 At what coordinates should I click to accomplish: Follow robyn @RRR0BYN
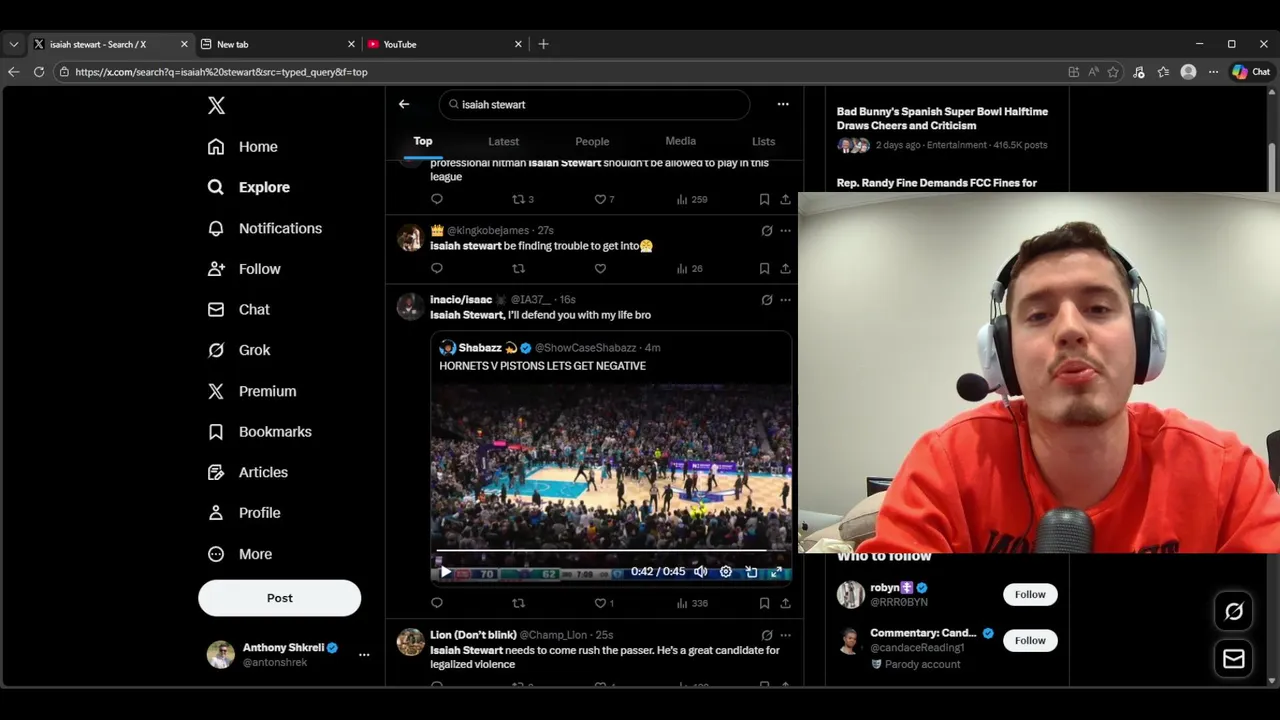coord(1029,594)
